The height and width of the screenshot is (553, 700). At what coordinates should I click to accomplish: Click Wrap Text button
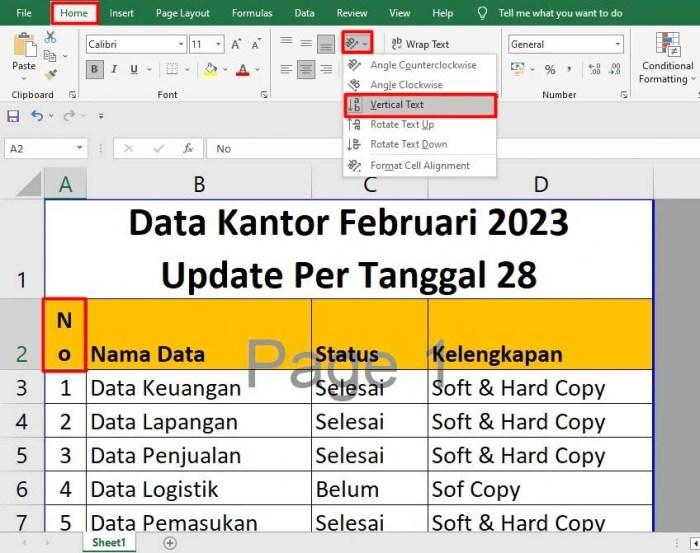tap(420, 44)
